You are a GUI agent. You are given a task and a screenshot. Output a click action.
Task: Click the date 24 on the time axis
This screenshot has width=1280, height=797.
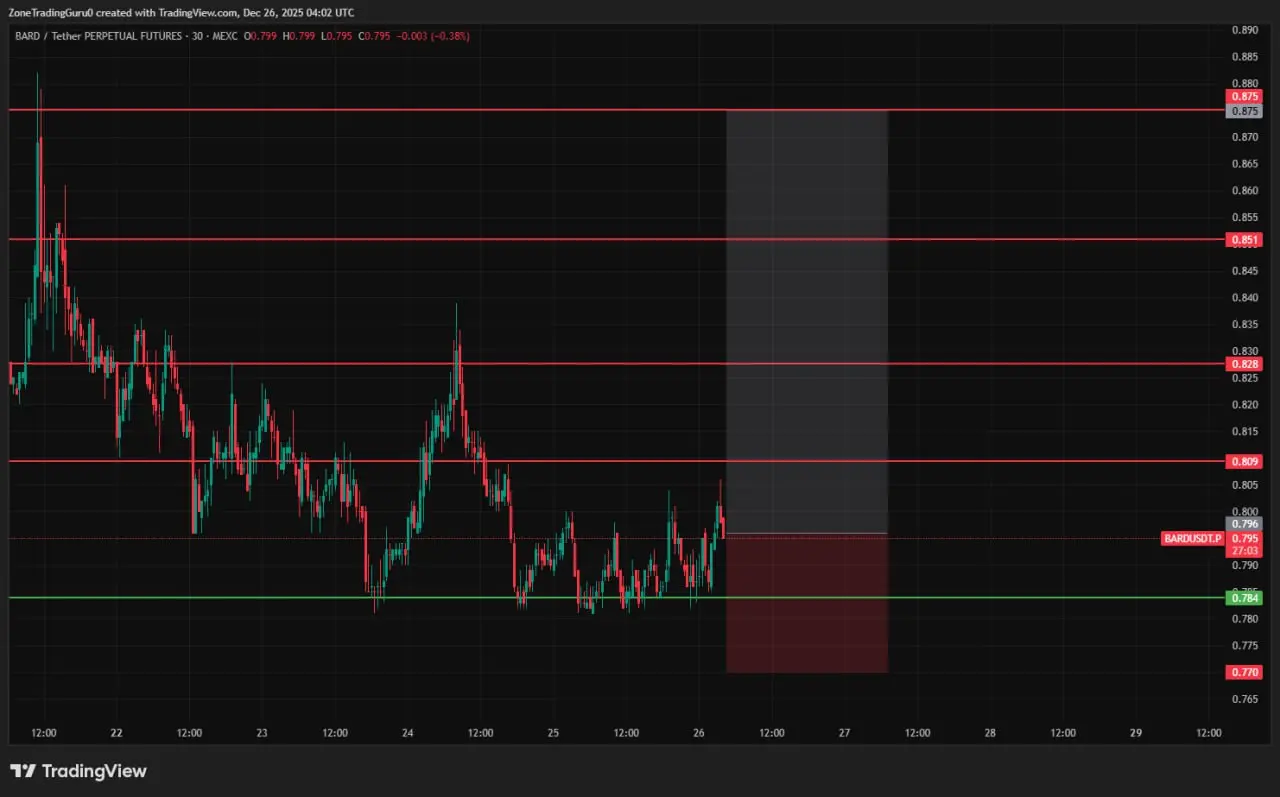pos(408,733)
